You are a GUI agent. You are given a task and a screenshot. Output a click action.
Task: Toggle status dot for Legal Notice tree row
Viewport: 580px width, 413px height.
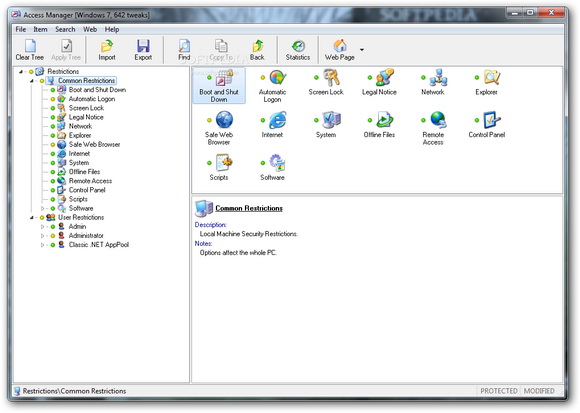[53, 117]
